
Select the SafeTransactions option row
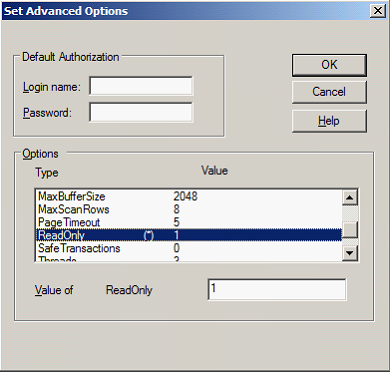pyautogui.click(x=188, y=248)
